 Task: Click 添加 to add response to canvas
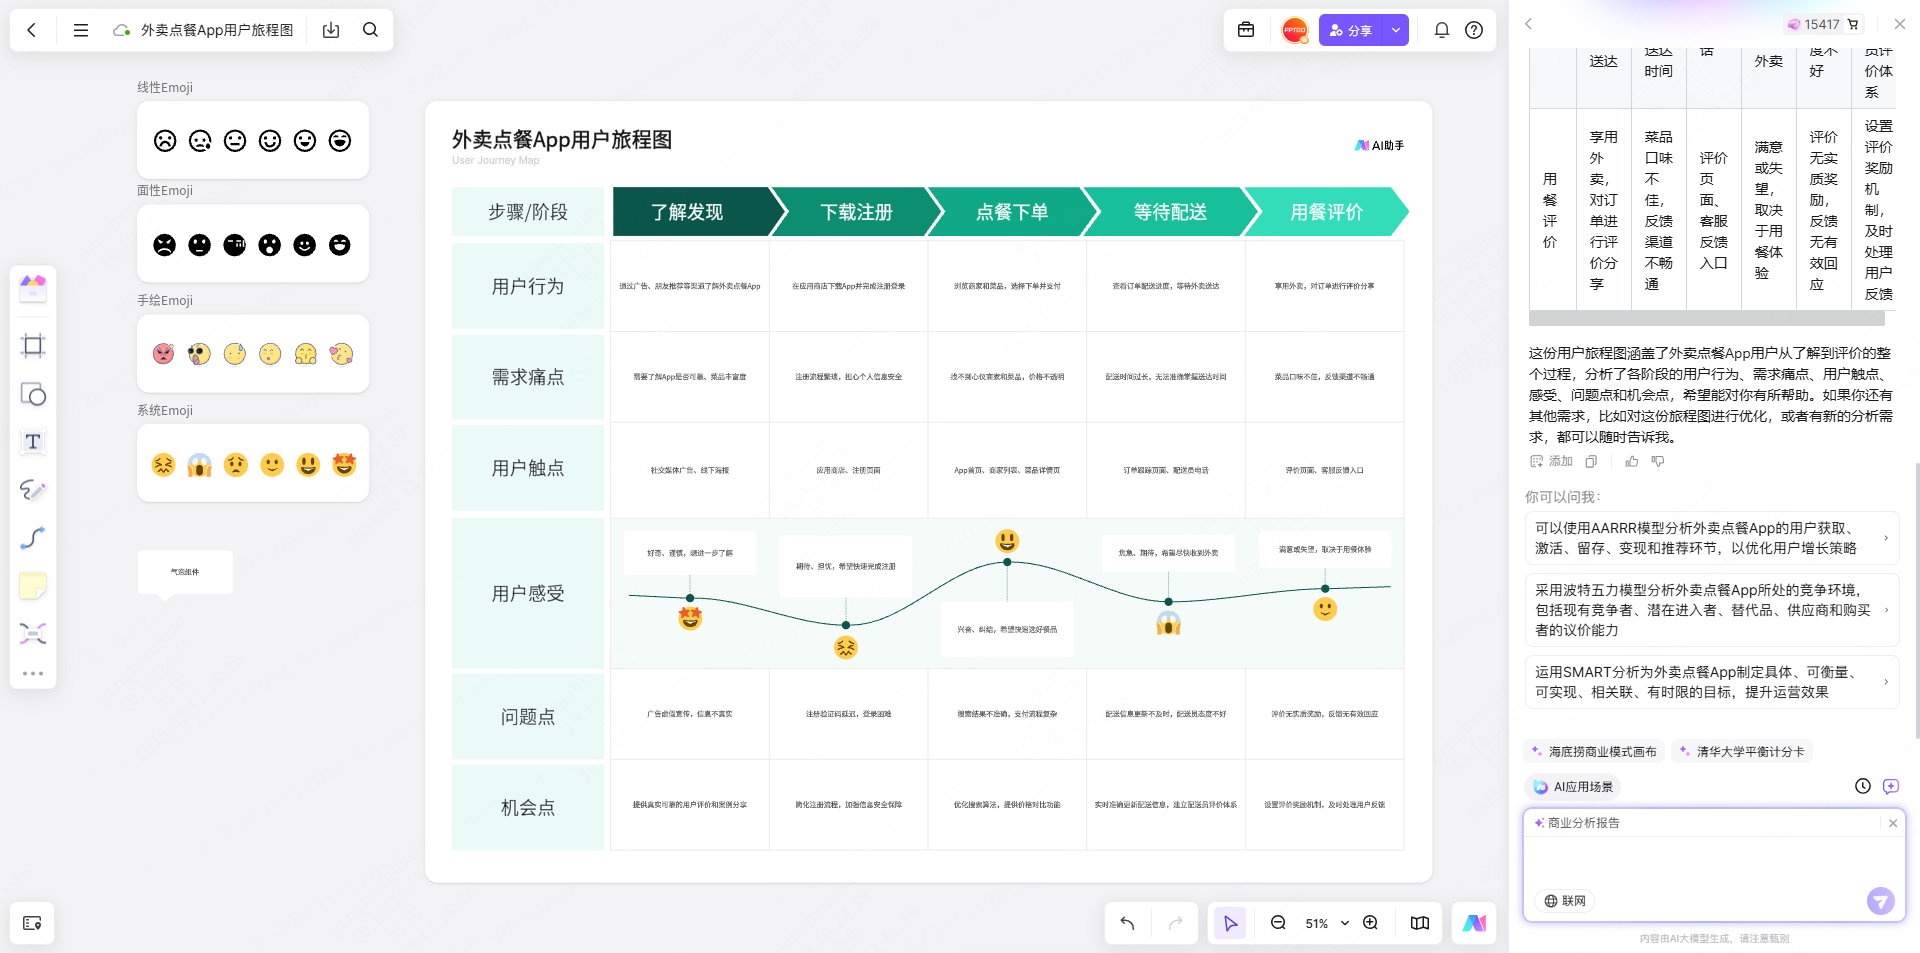point(1551,461)
